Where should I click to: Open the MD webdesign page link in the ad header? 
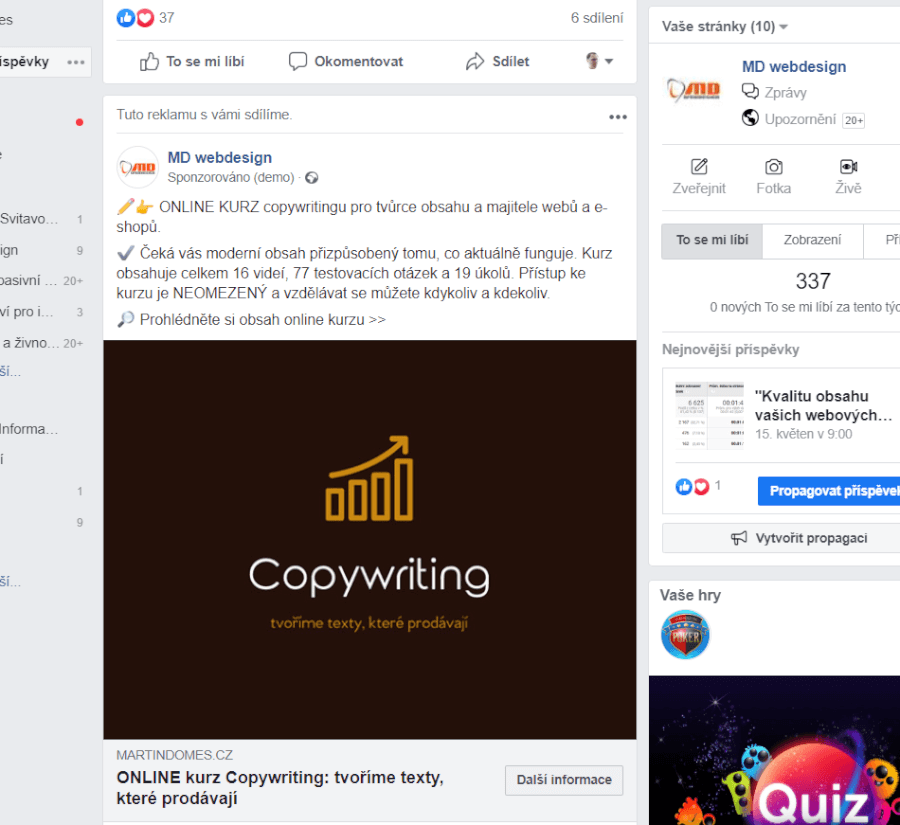[220, 157]
